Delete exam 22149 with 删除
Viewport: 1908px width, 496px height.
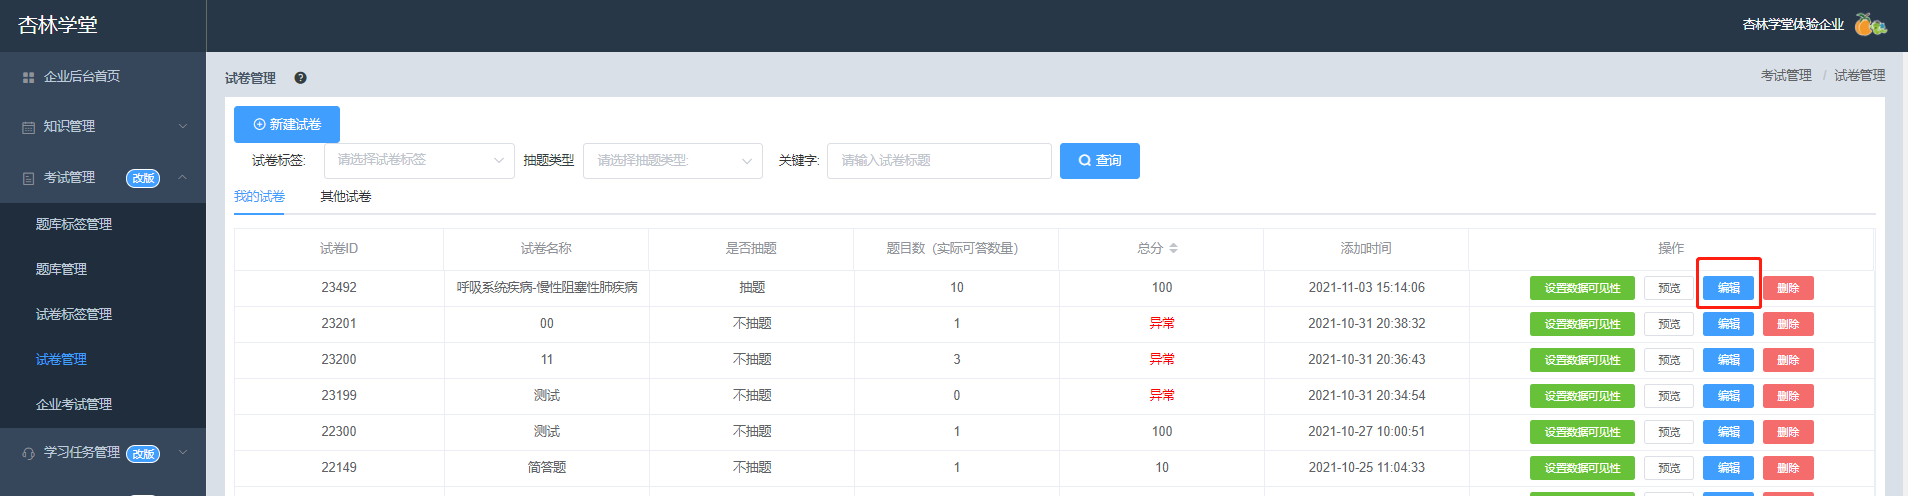coord(1788,468)
